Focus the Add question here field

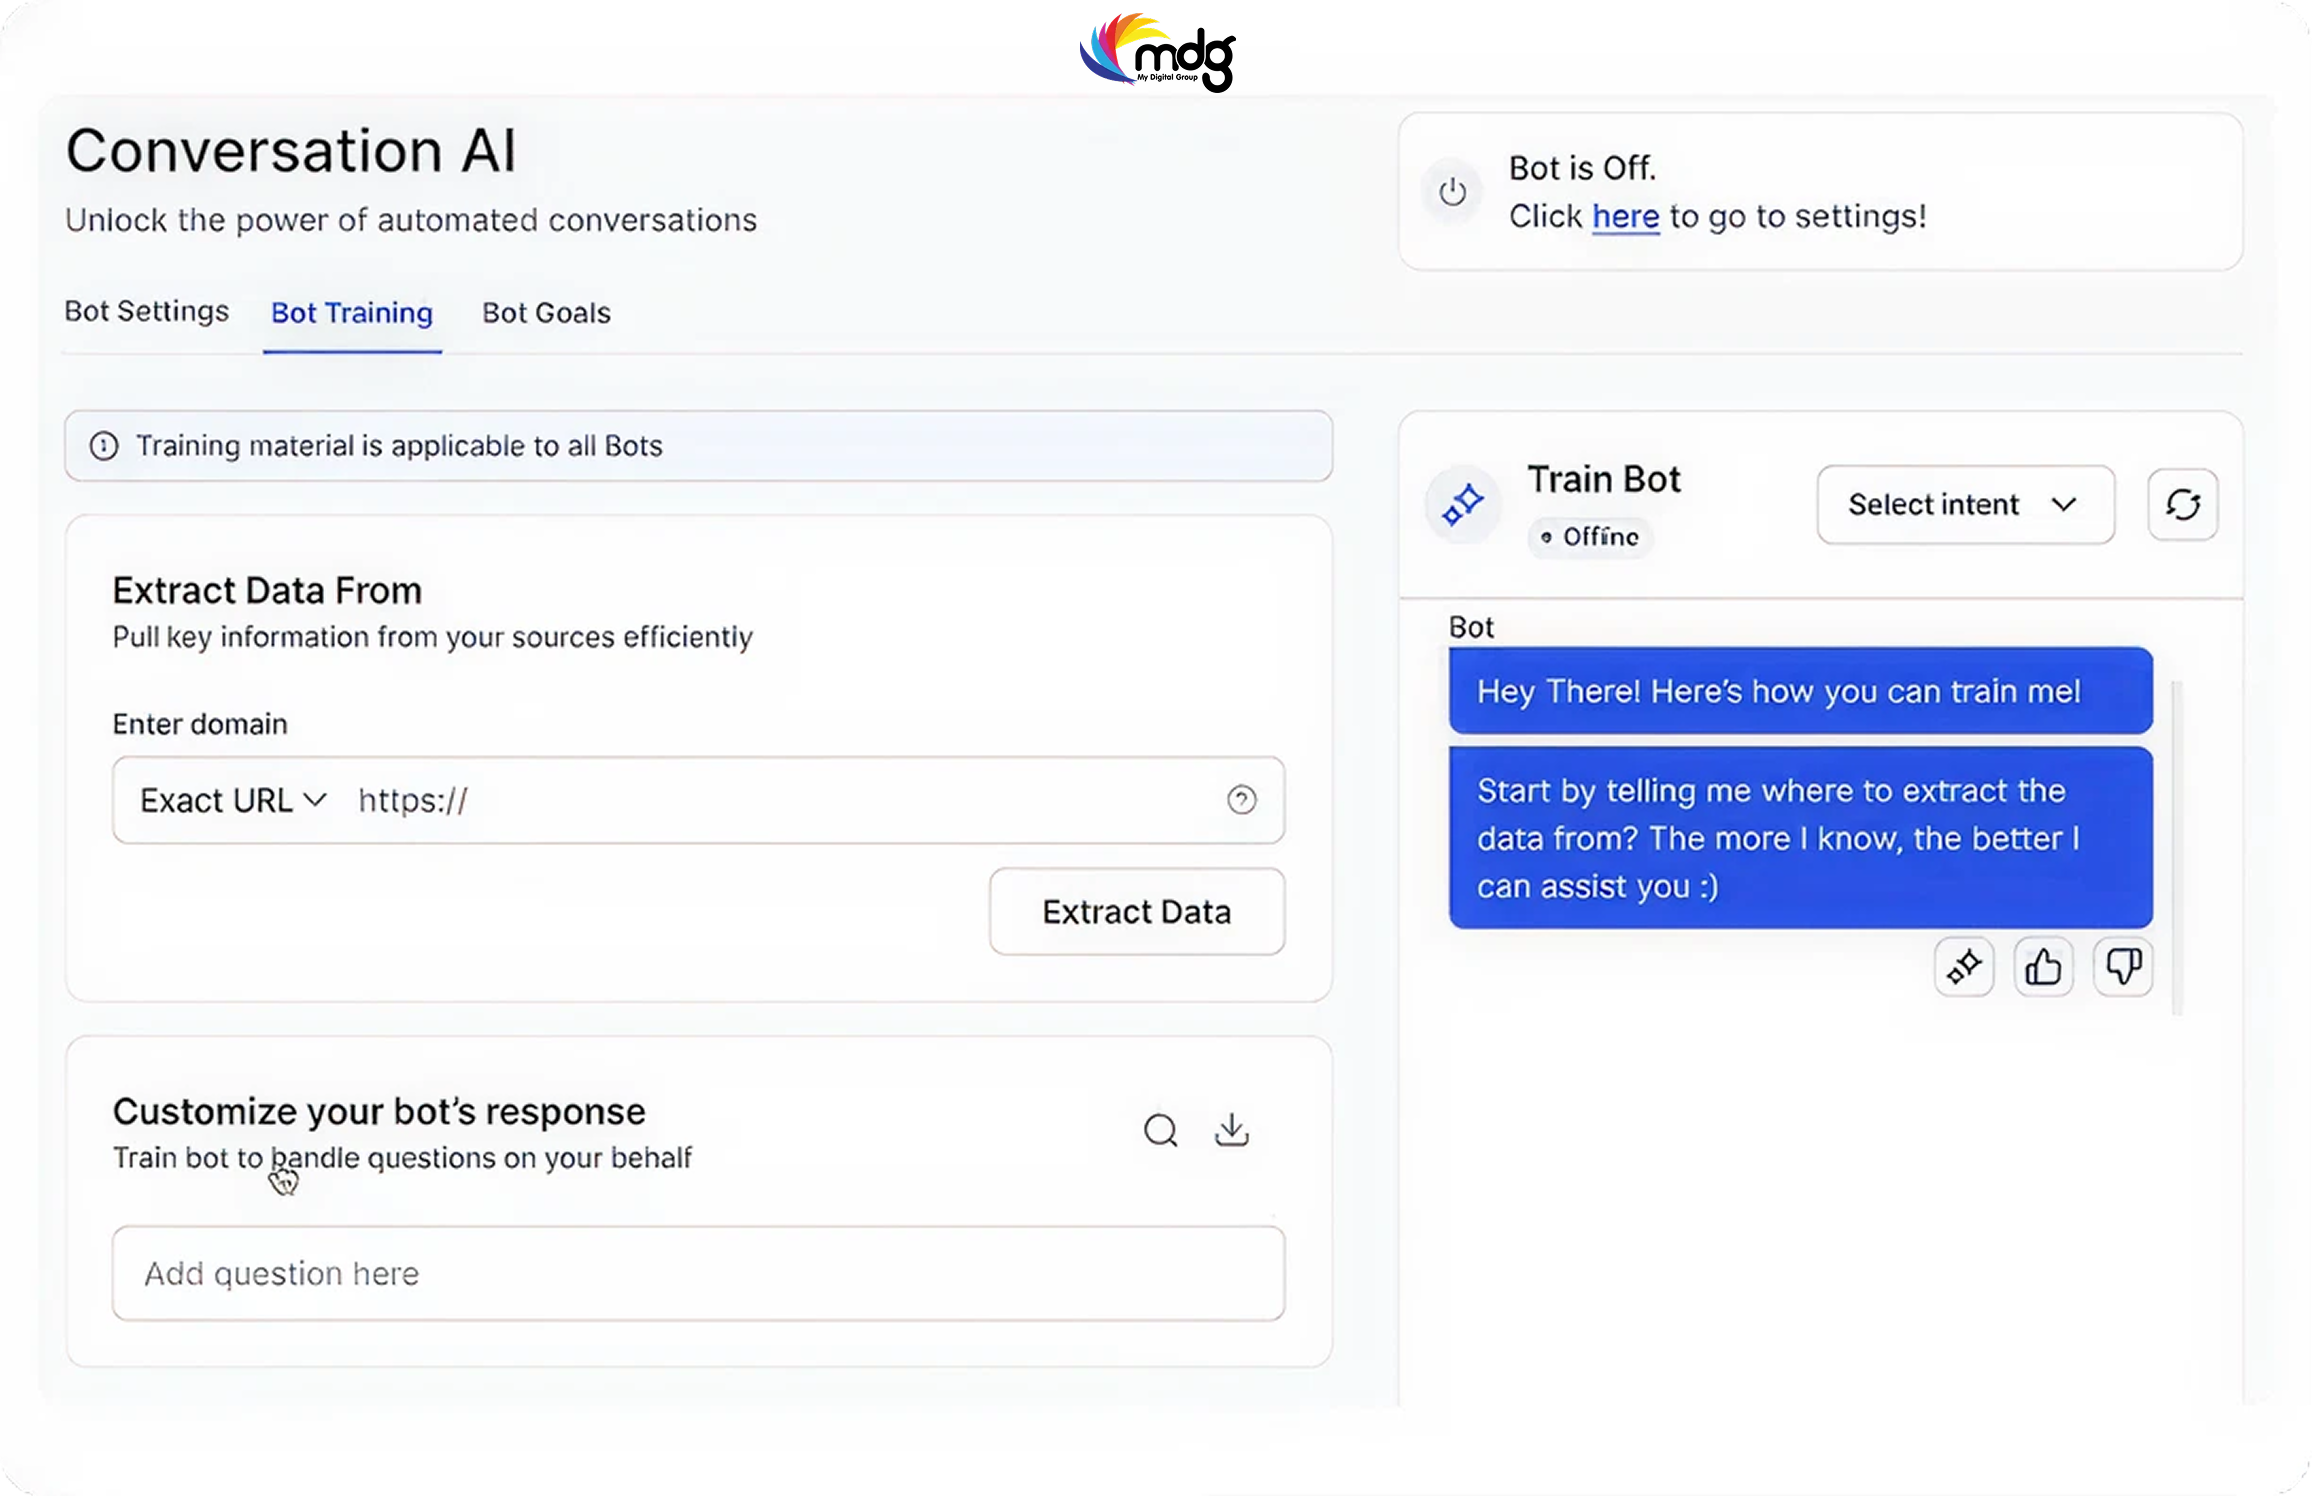(698, 1273)
